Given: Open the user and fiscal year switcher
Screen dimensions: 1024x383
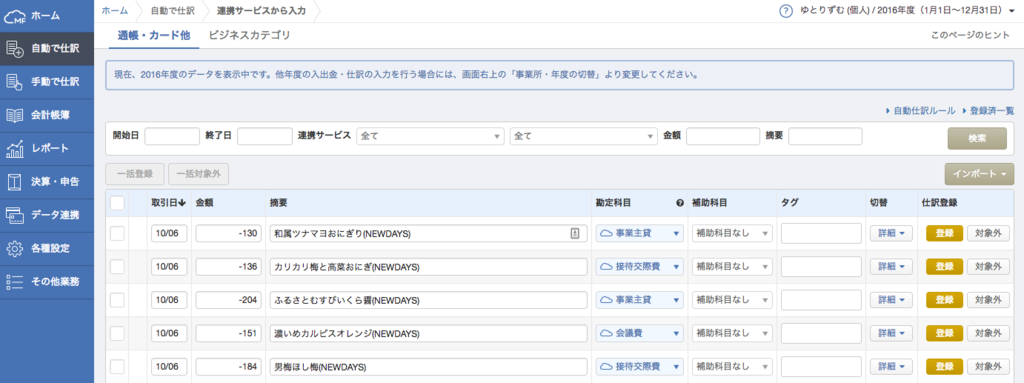Looking at the screenshot, I should tap(907, 11).
